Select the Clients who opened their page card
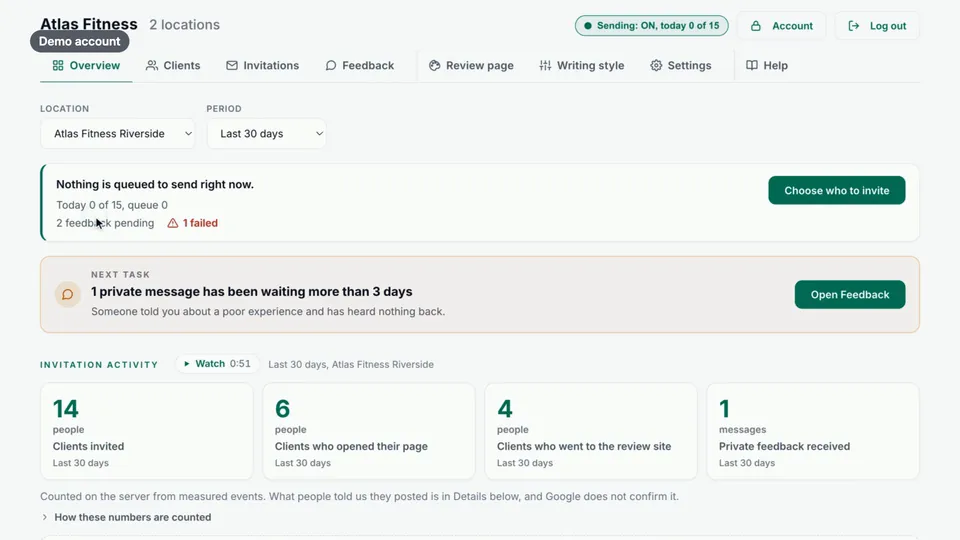The height and width of the screenshot is (540, 960). coord(369,431)
